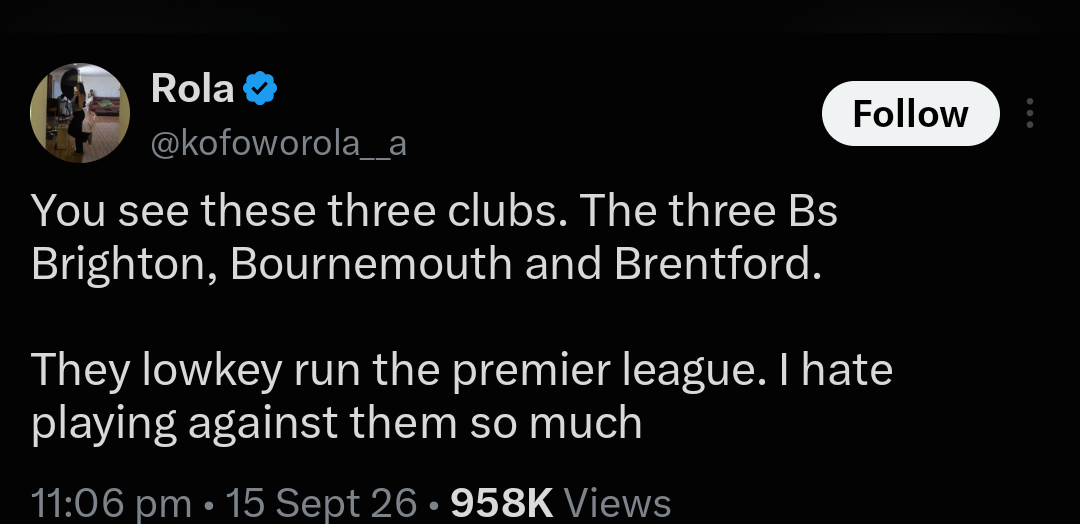Open Rola's profile picture
This screenshot has width=1080, height=524.
[80, 113]
